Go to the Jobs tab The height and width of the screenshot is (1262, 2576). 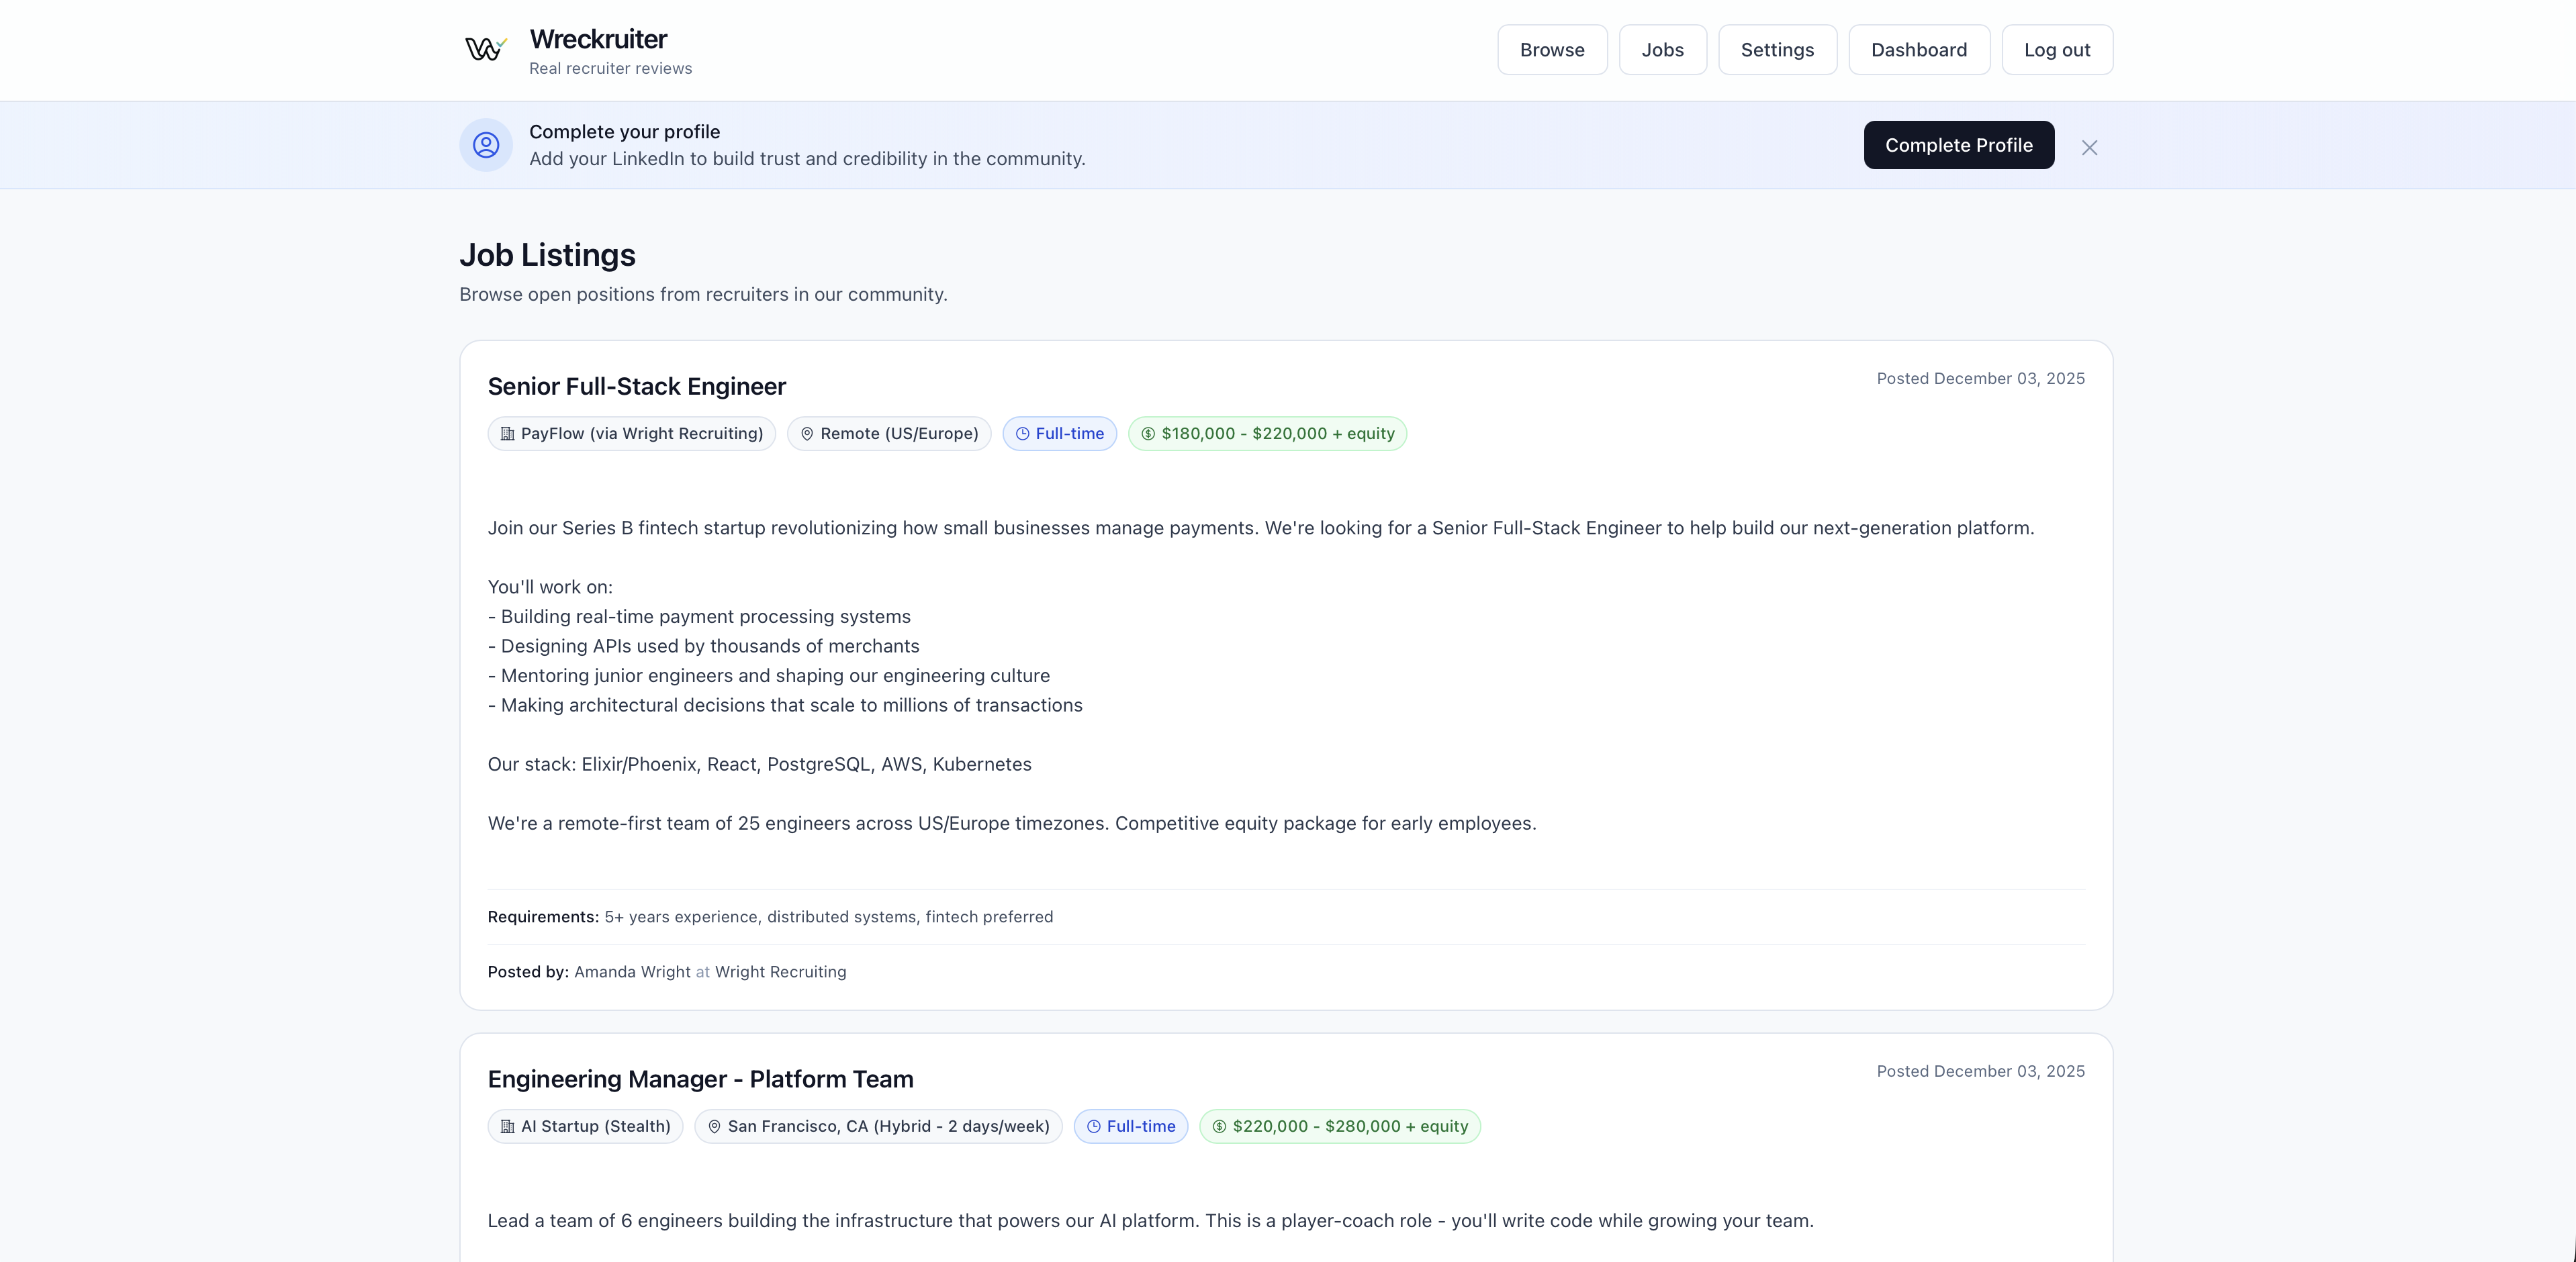pos(1662,50)
